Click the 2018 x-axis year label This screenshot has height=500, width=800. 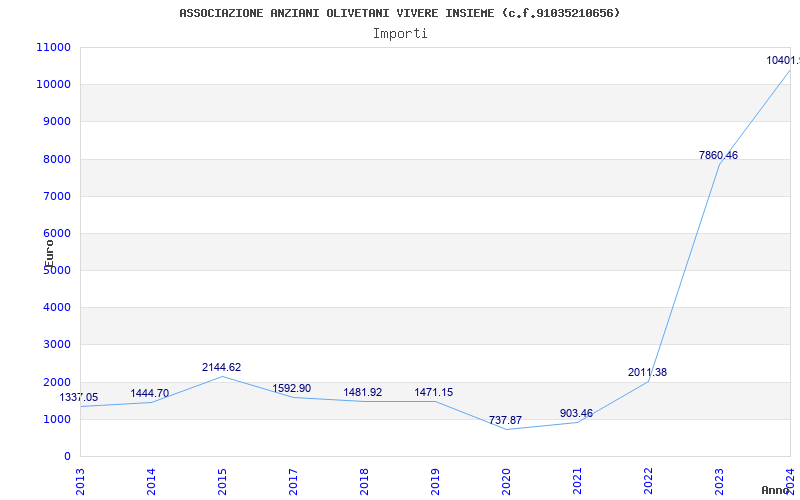point(364,480)
